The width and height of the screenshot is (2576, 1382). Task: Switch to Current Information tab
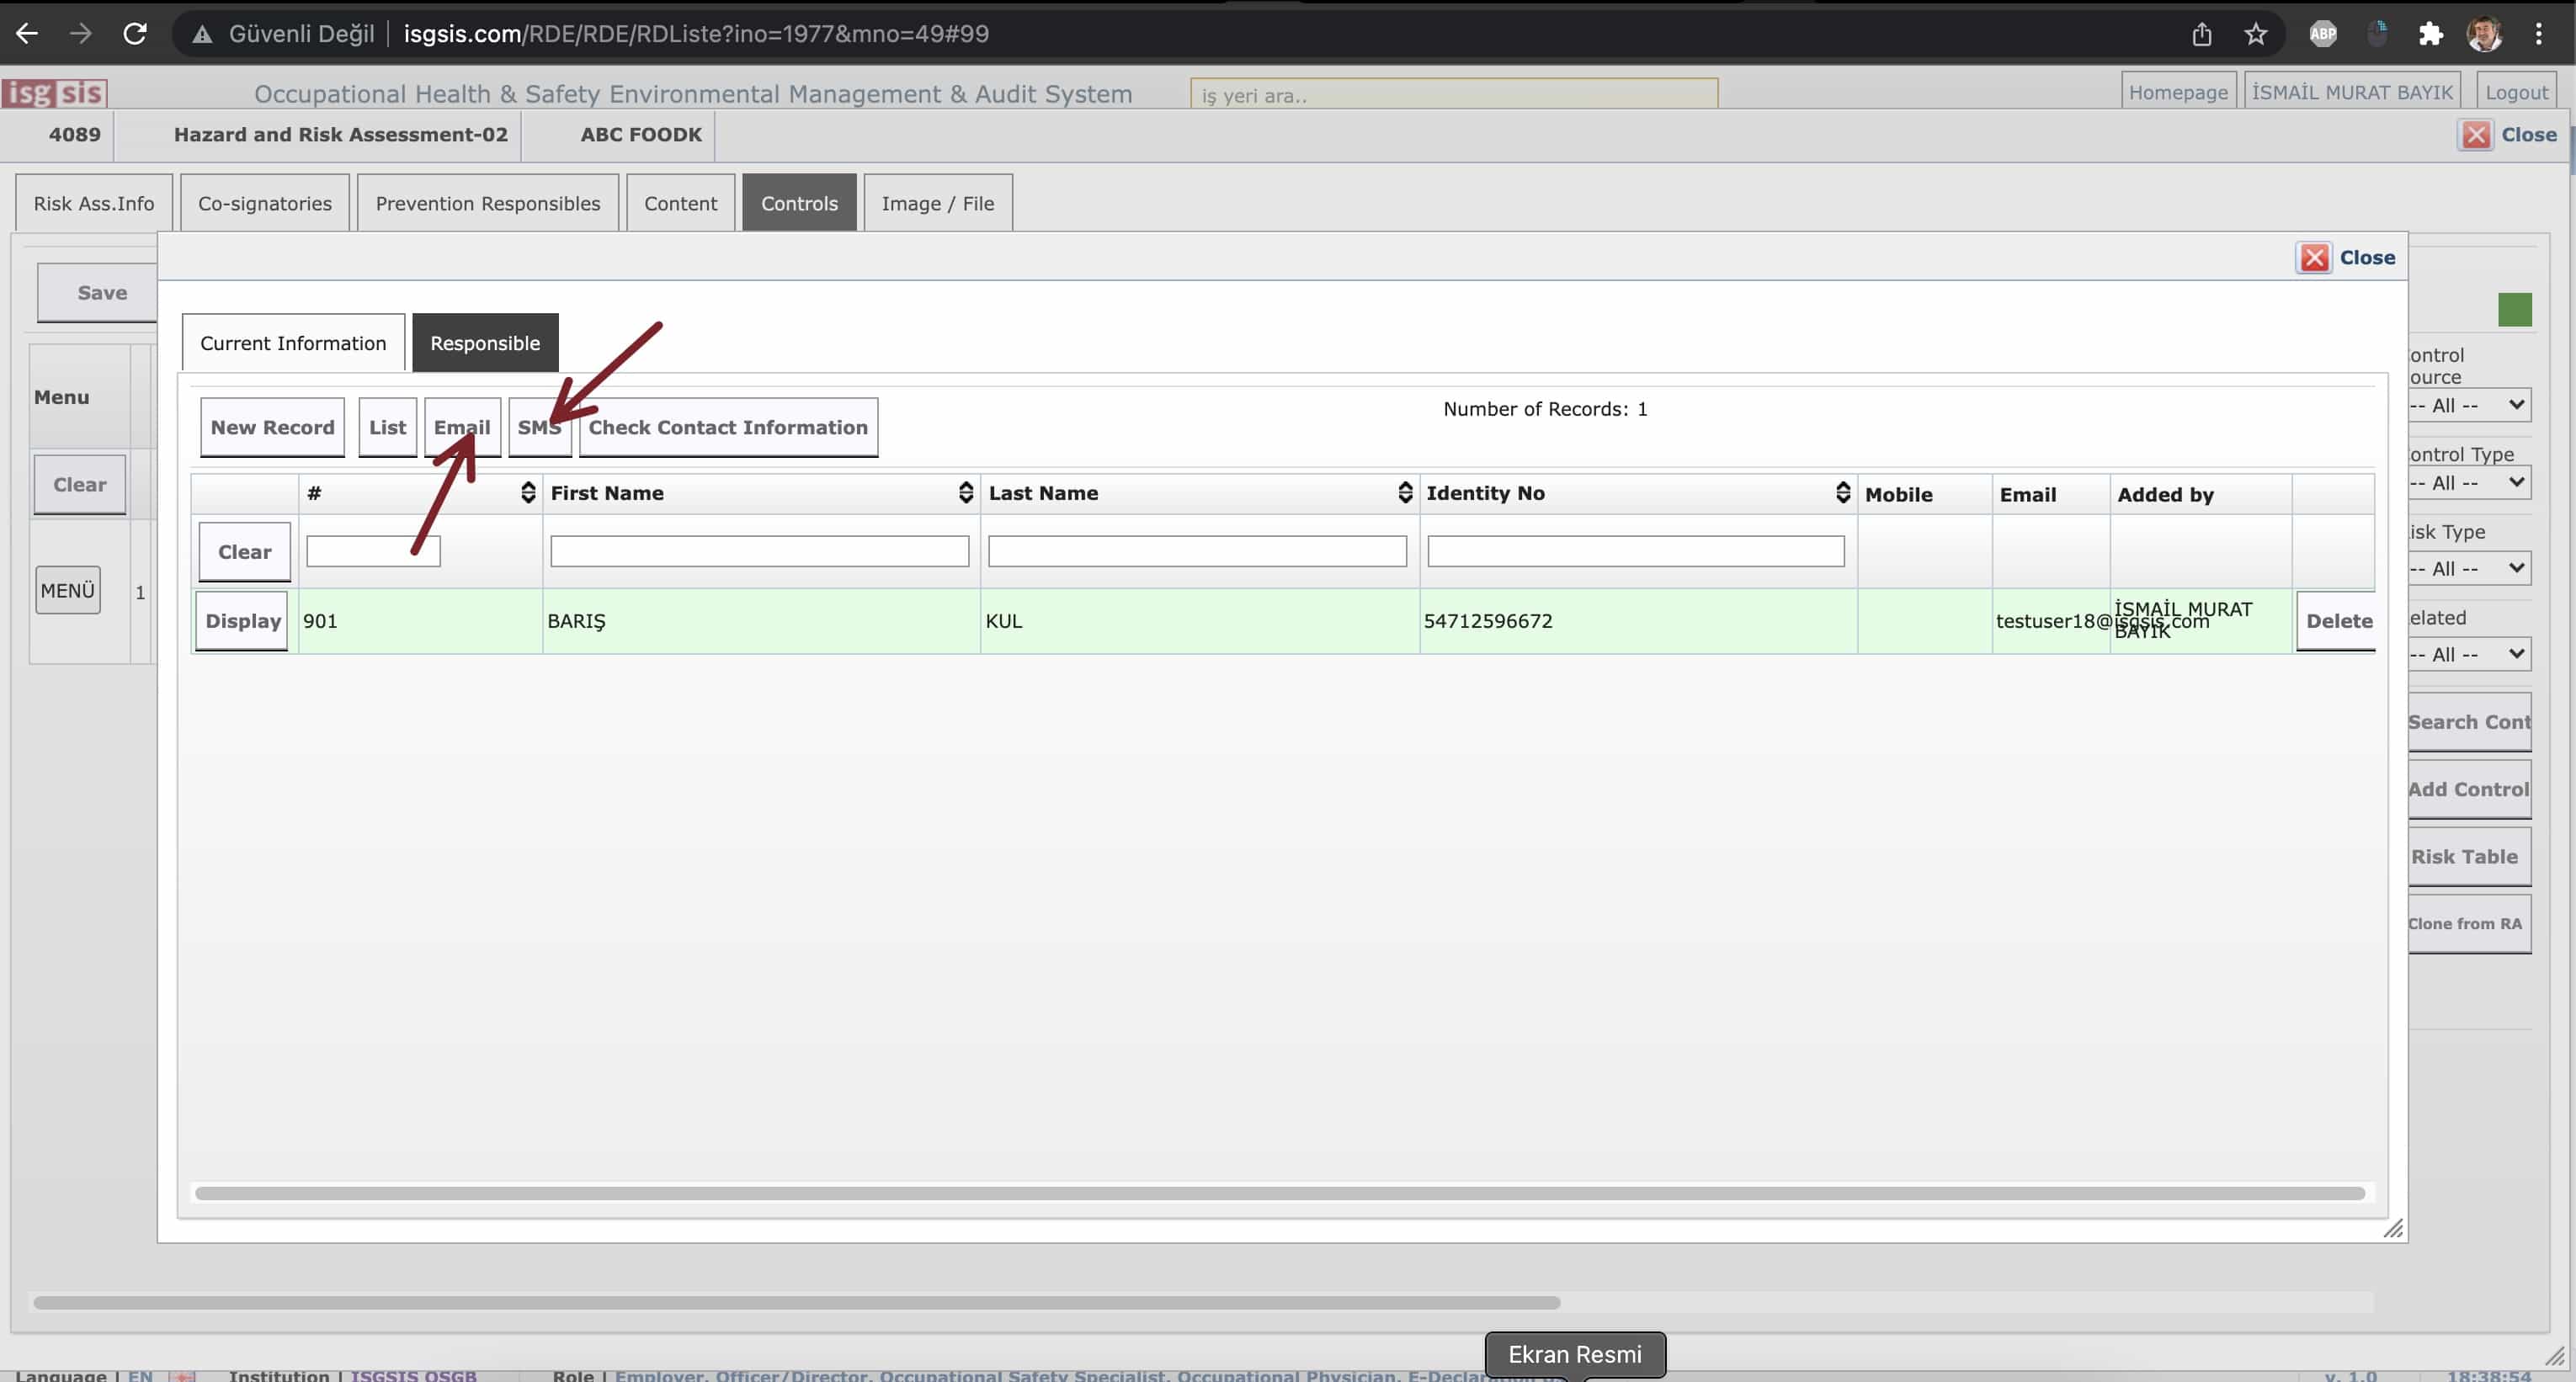pos(293,343)
